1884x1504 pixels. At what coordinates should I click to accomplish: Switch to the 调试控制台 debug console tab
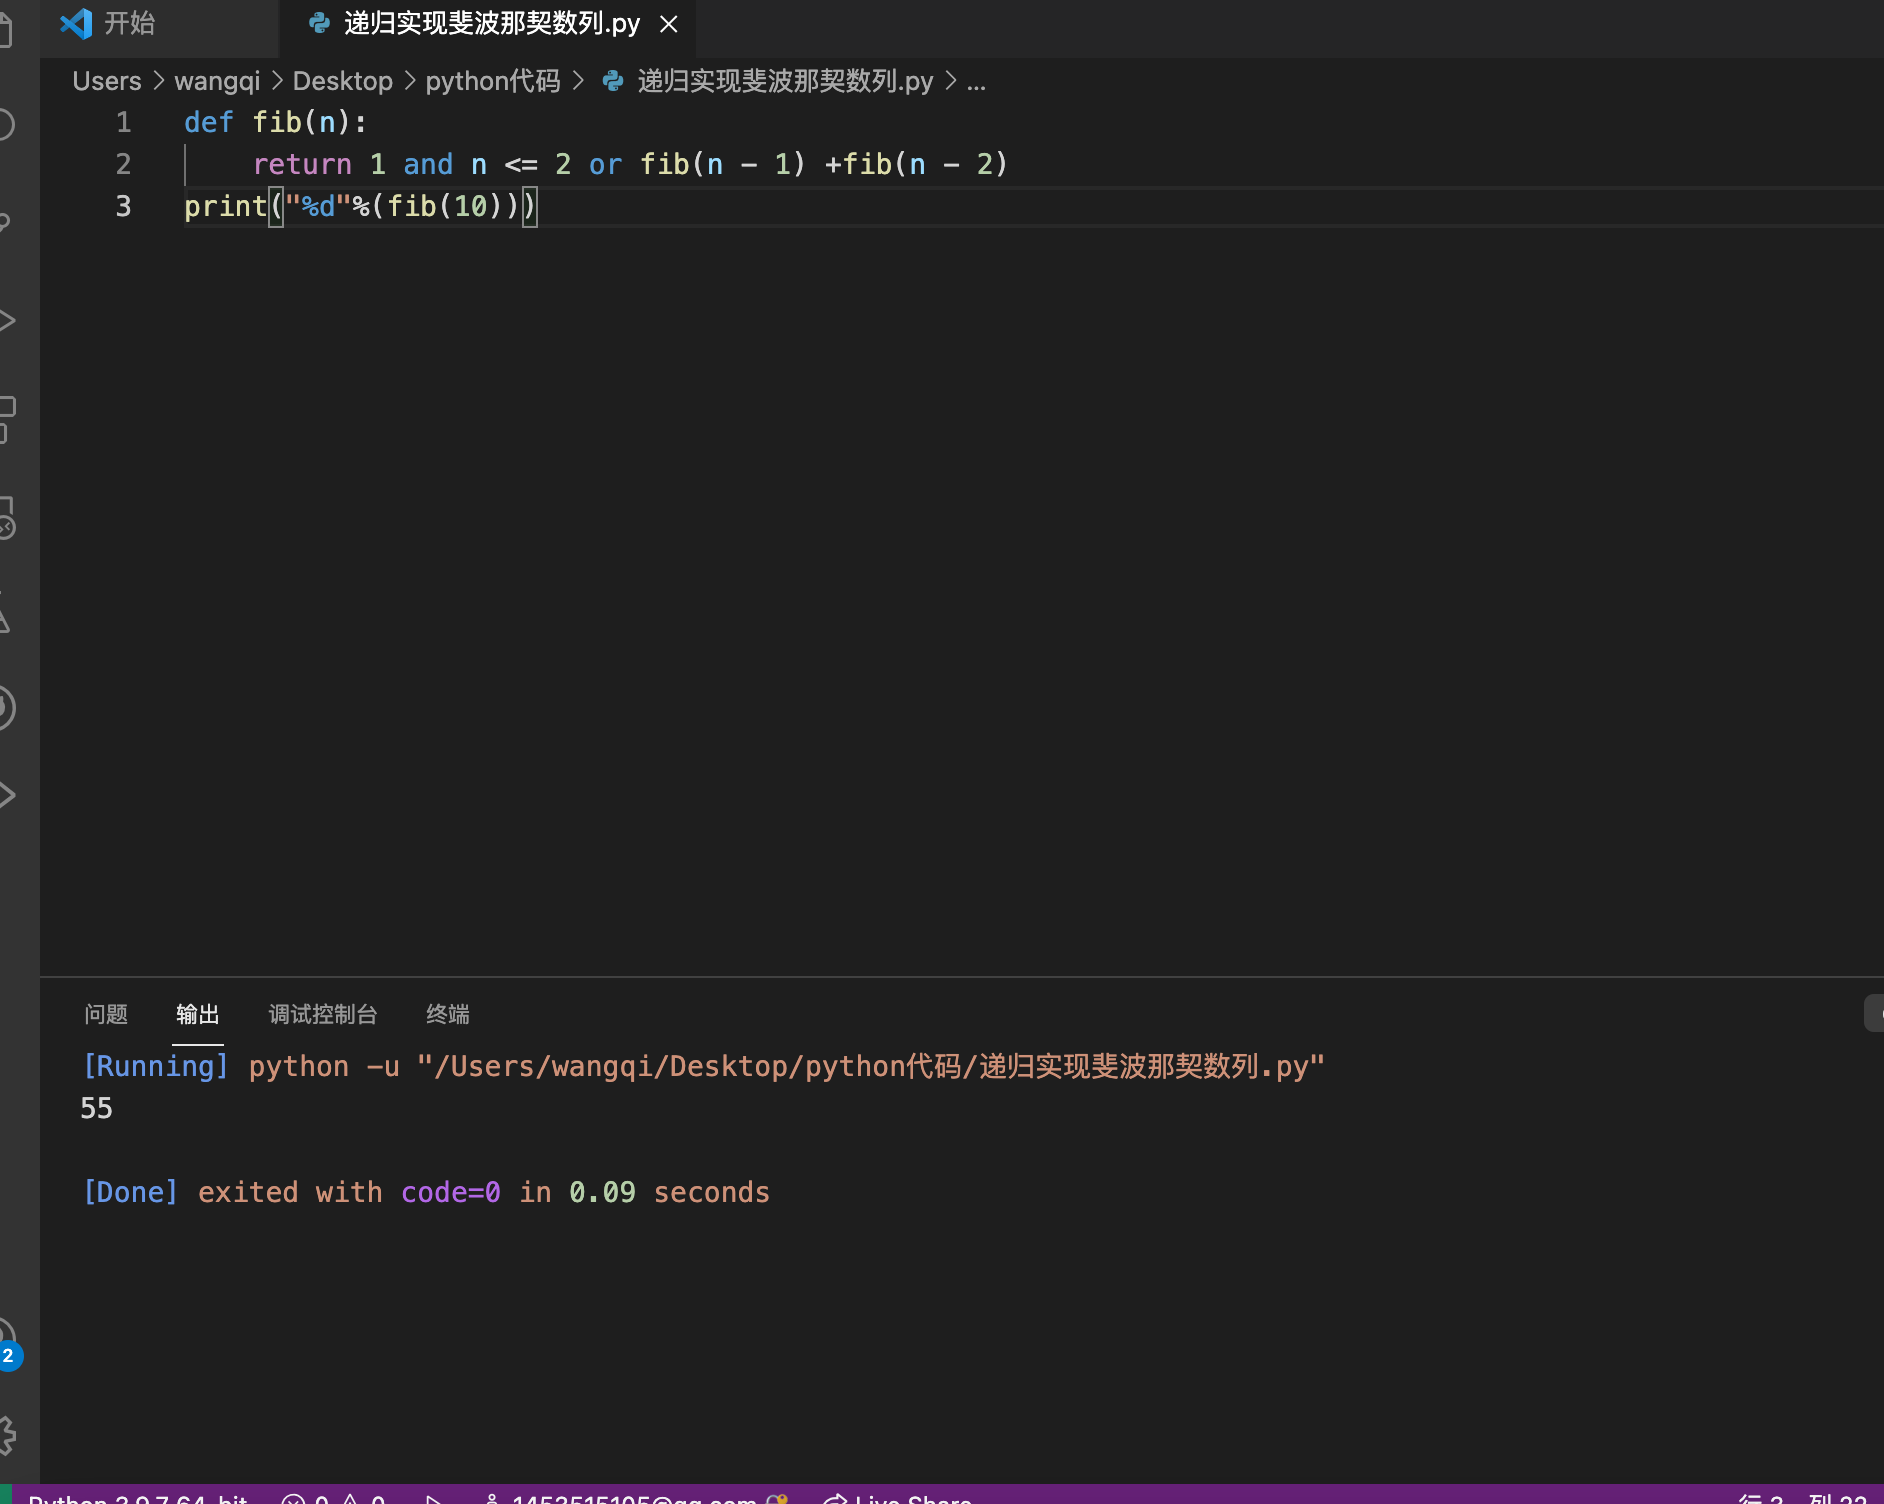pyautogui.click(x=323, y=1014)
